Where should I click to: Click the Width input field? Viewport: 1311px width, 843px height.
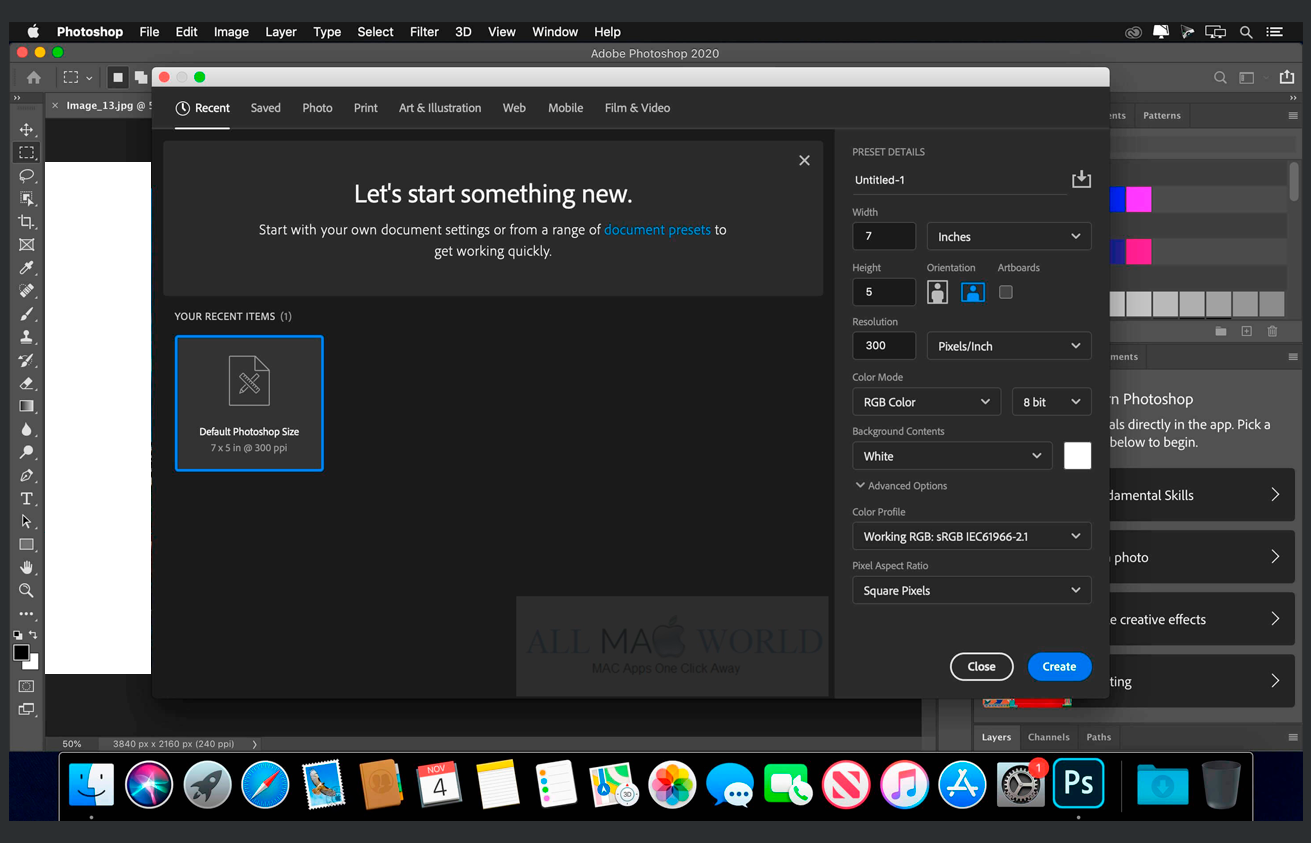884,237
